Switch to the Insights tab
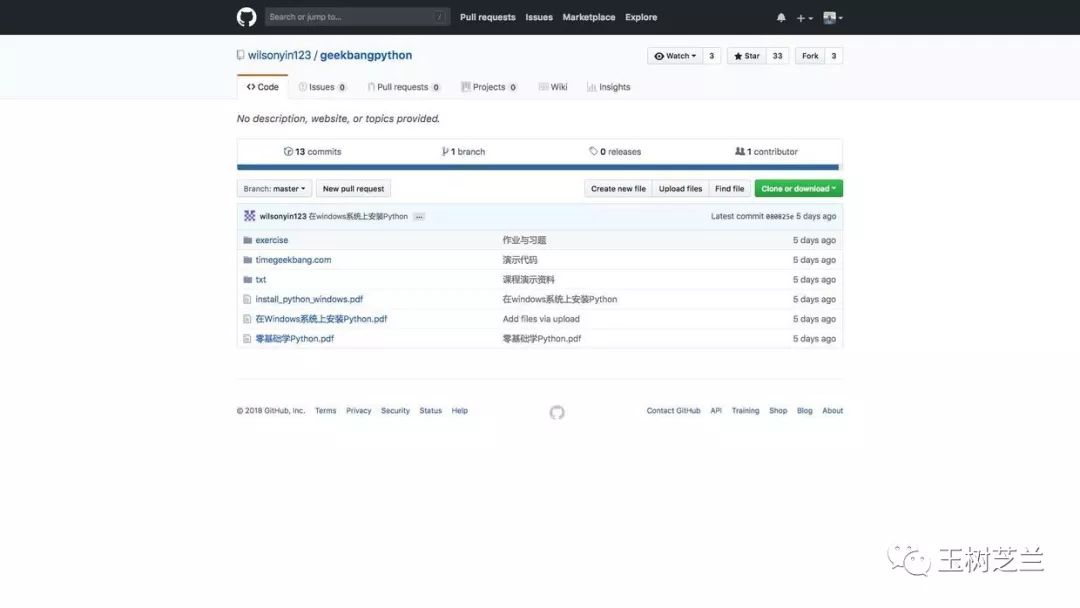Viewport: 1080px width, 608px height. [608, 87]
